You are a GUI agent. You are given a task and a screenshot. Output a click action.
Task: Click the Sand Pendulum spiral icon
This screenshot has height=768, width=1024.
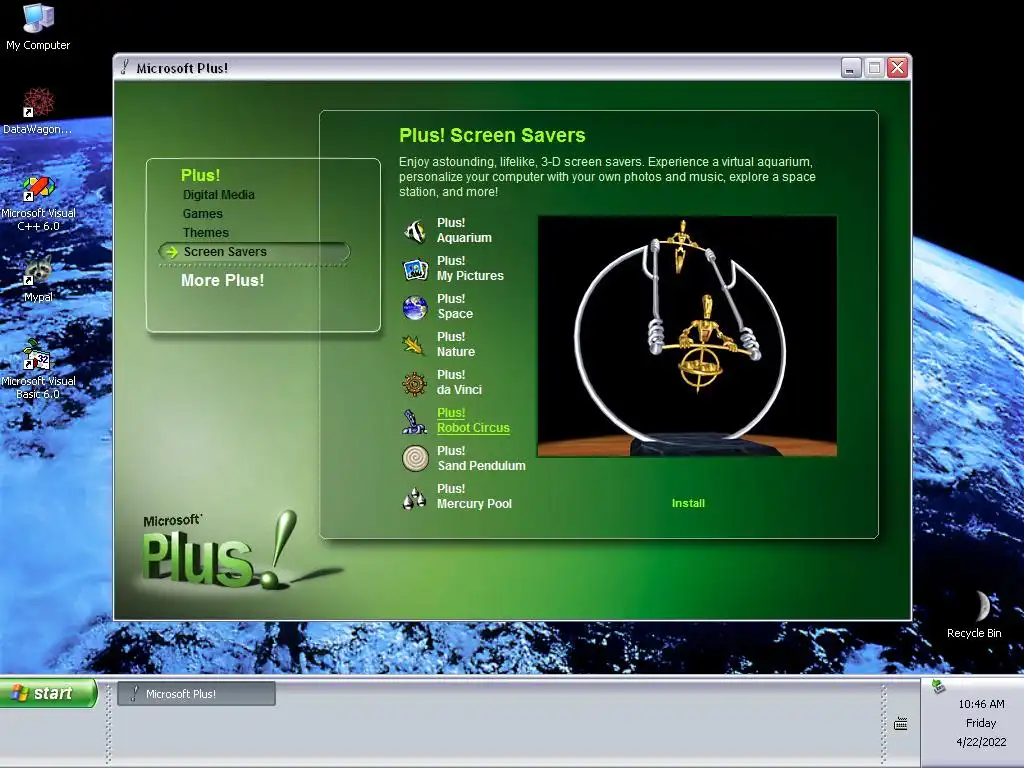point(415,458)
